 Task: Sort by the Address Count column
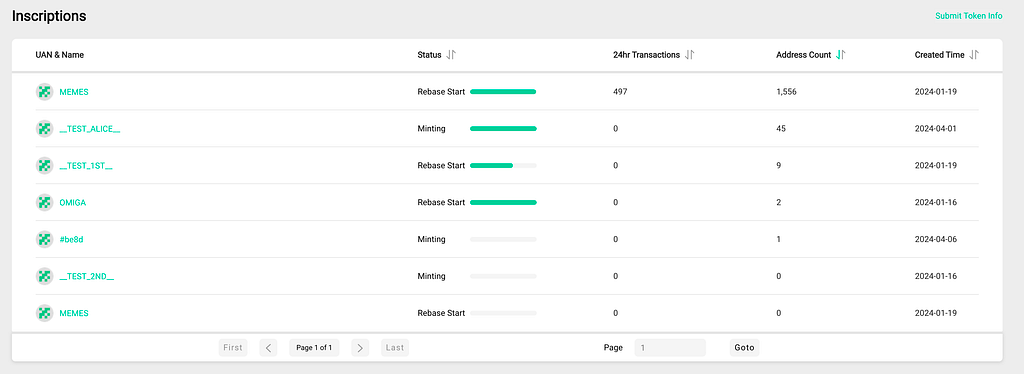(840, 55)
